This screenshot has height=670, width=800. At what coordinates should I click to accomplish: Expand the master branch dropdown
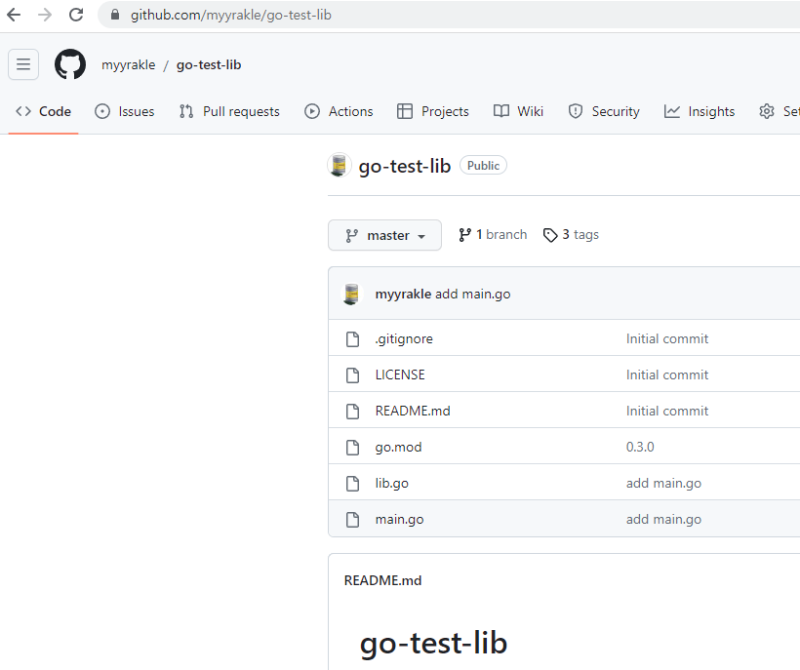pyautogui.click(x=385, y=236)
